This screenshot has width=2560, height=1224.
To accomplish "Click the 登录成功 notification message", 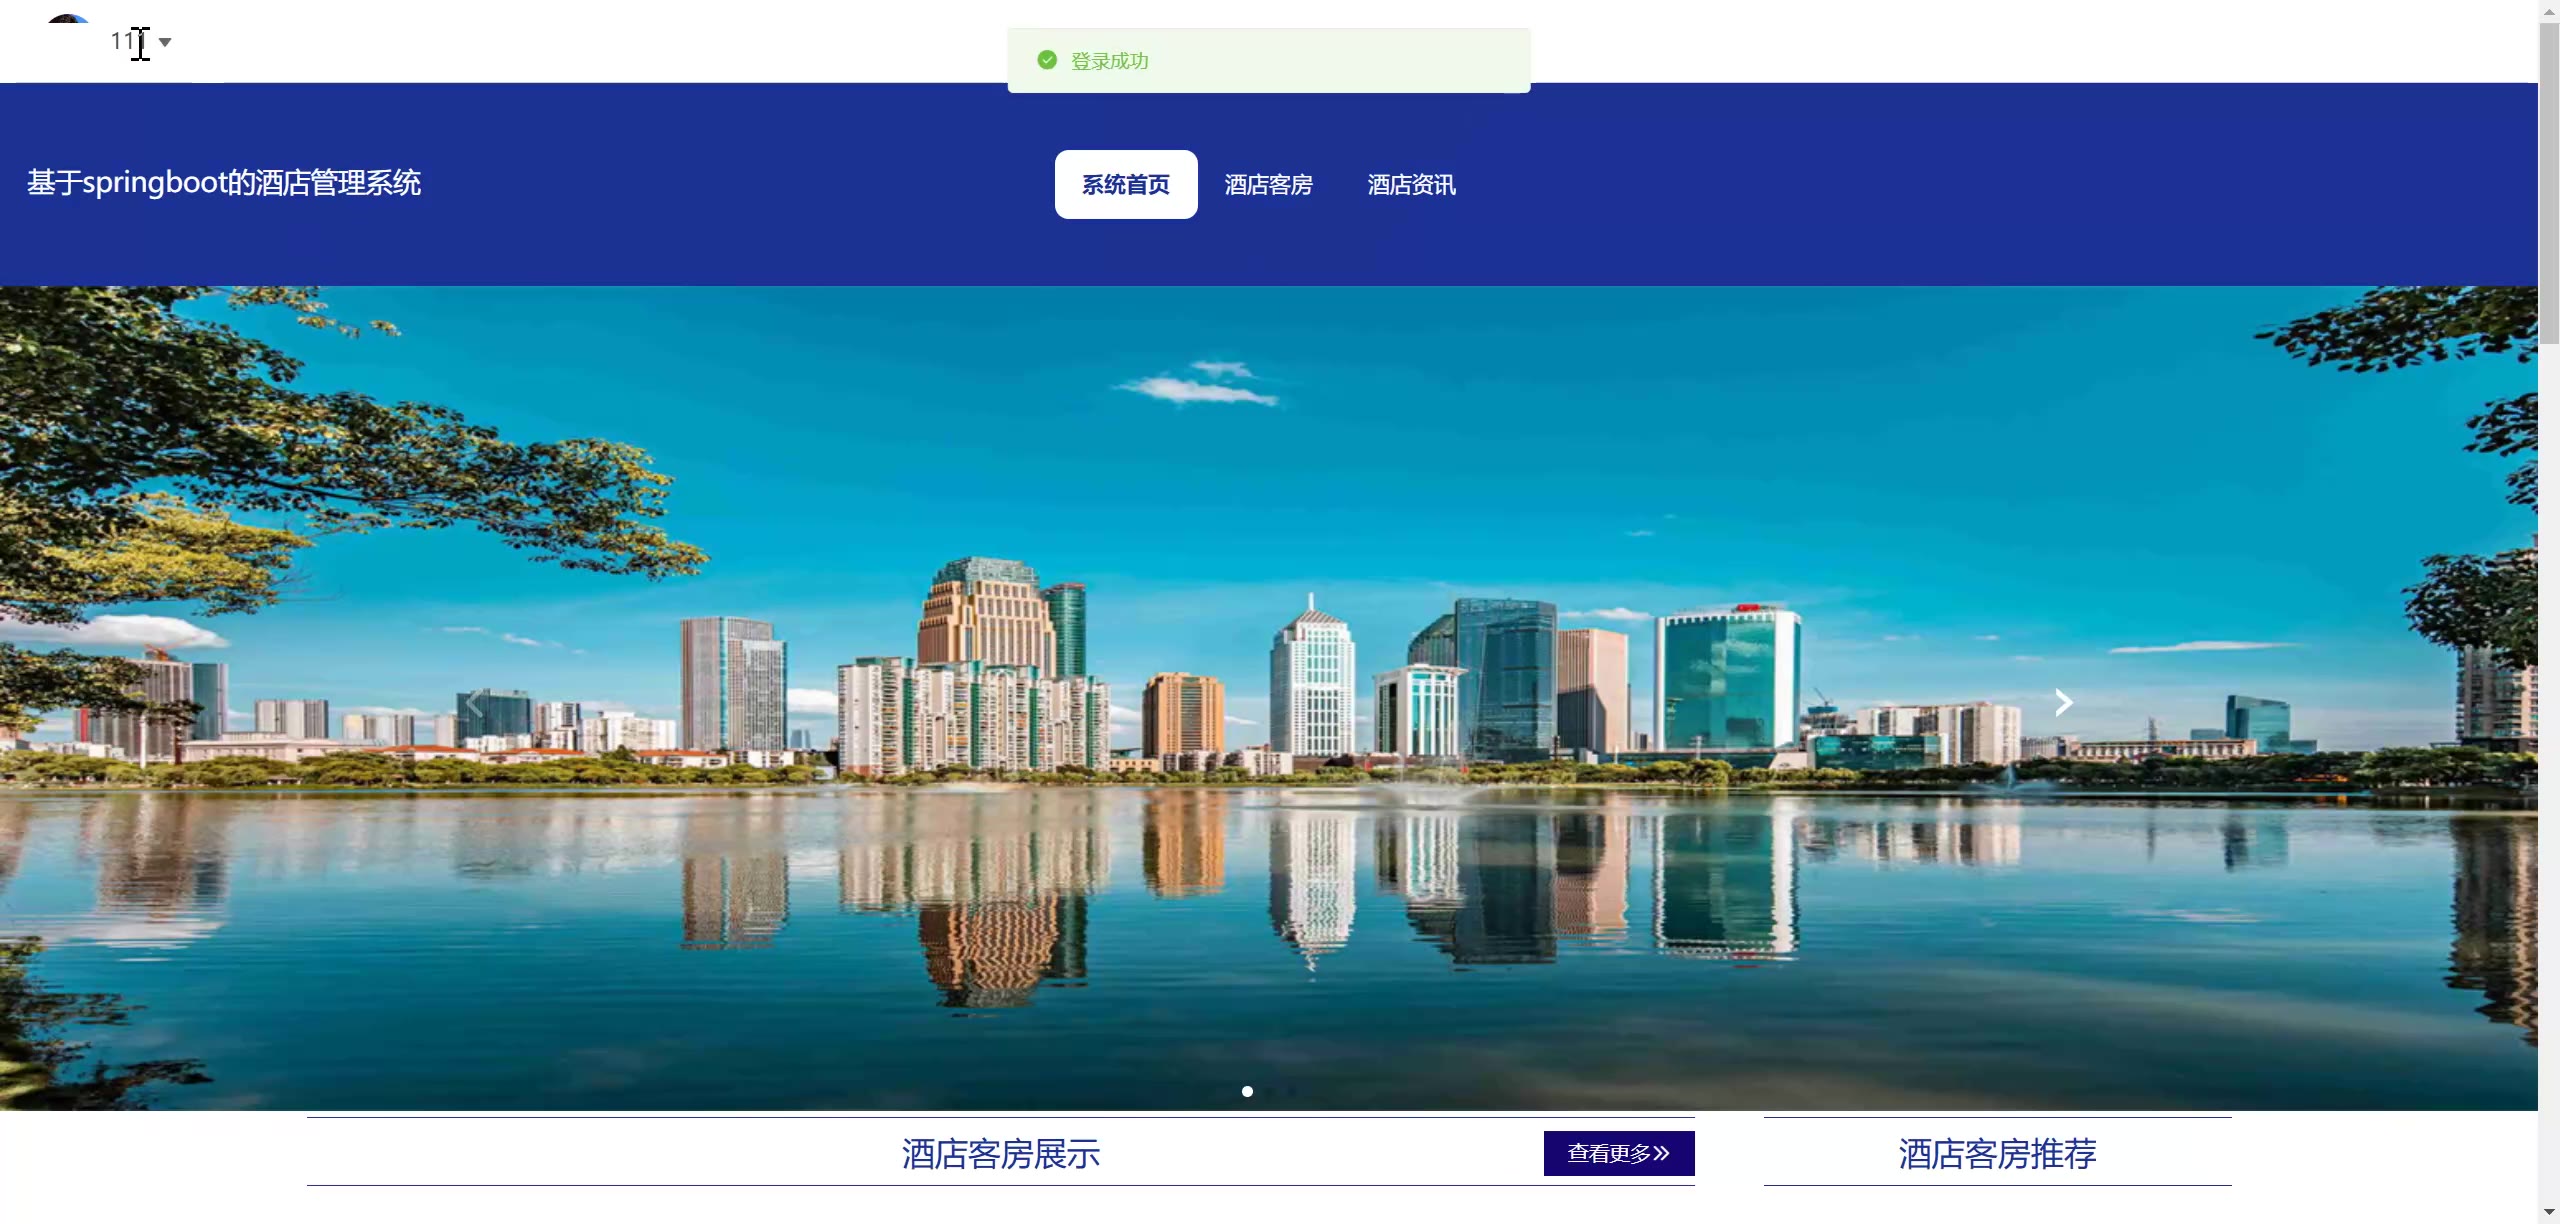I will [x=1110, y=61].
